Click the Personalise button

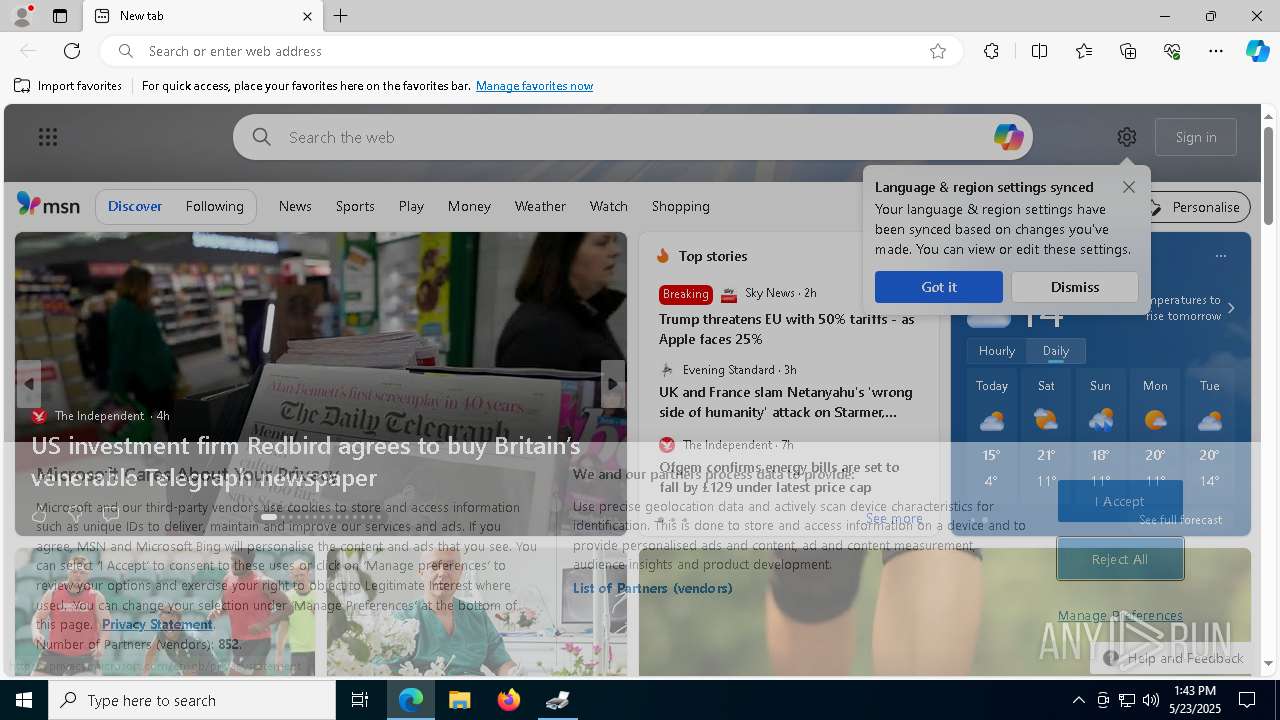click(1195, 207)
